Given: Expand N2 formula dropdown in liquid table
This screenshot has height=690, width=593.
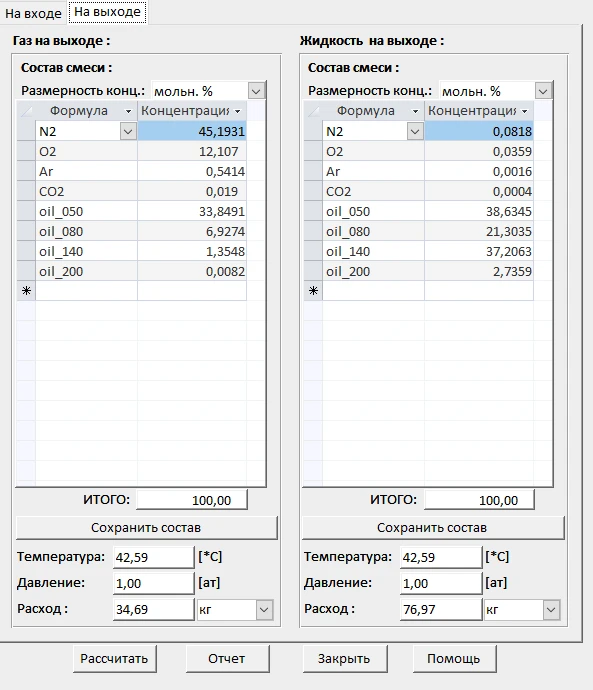Looking at the screenshot, I should (415, 131).
